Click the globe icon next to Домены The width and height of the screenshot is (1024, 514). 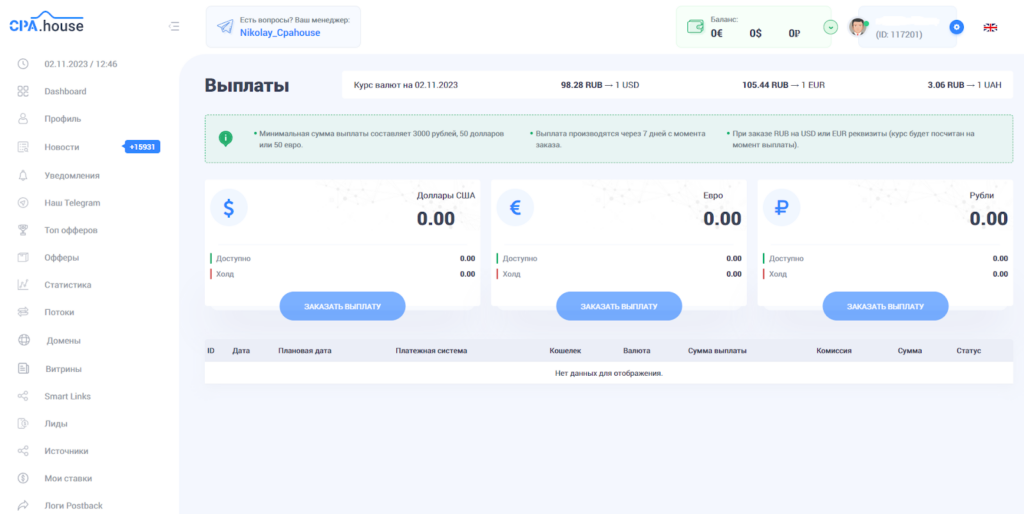[23, 340]
